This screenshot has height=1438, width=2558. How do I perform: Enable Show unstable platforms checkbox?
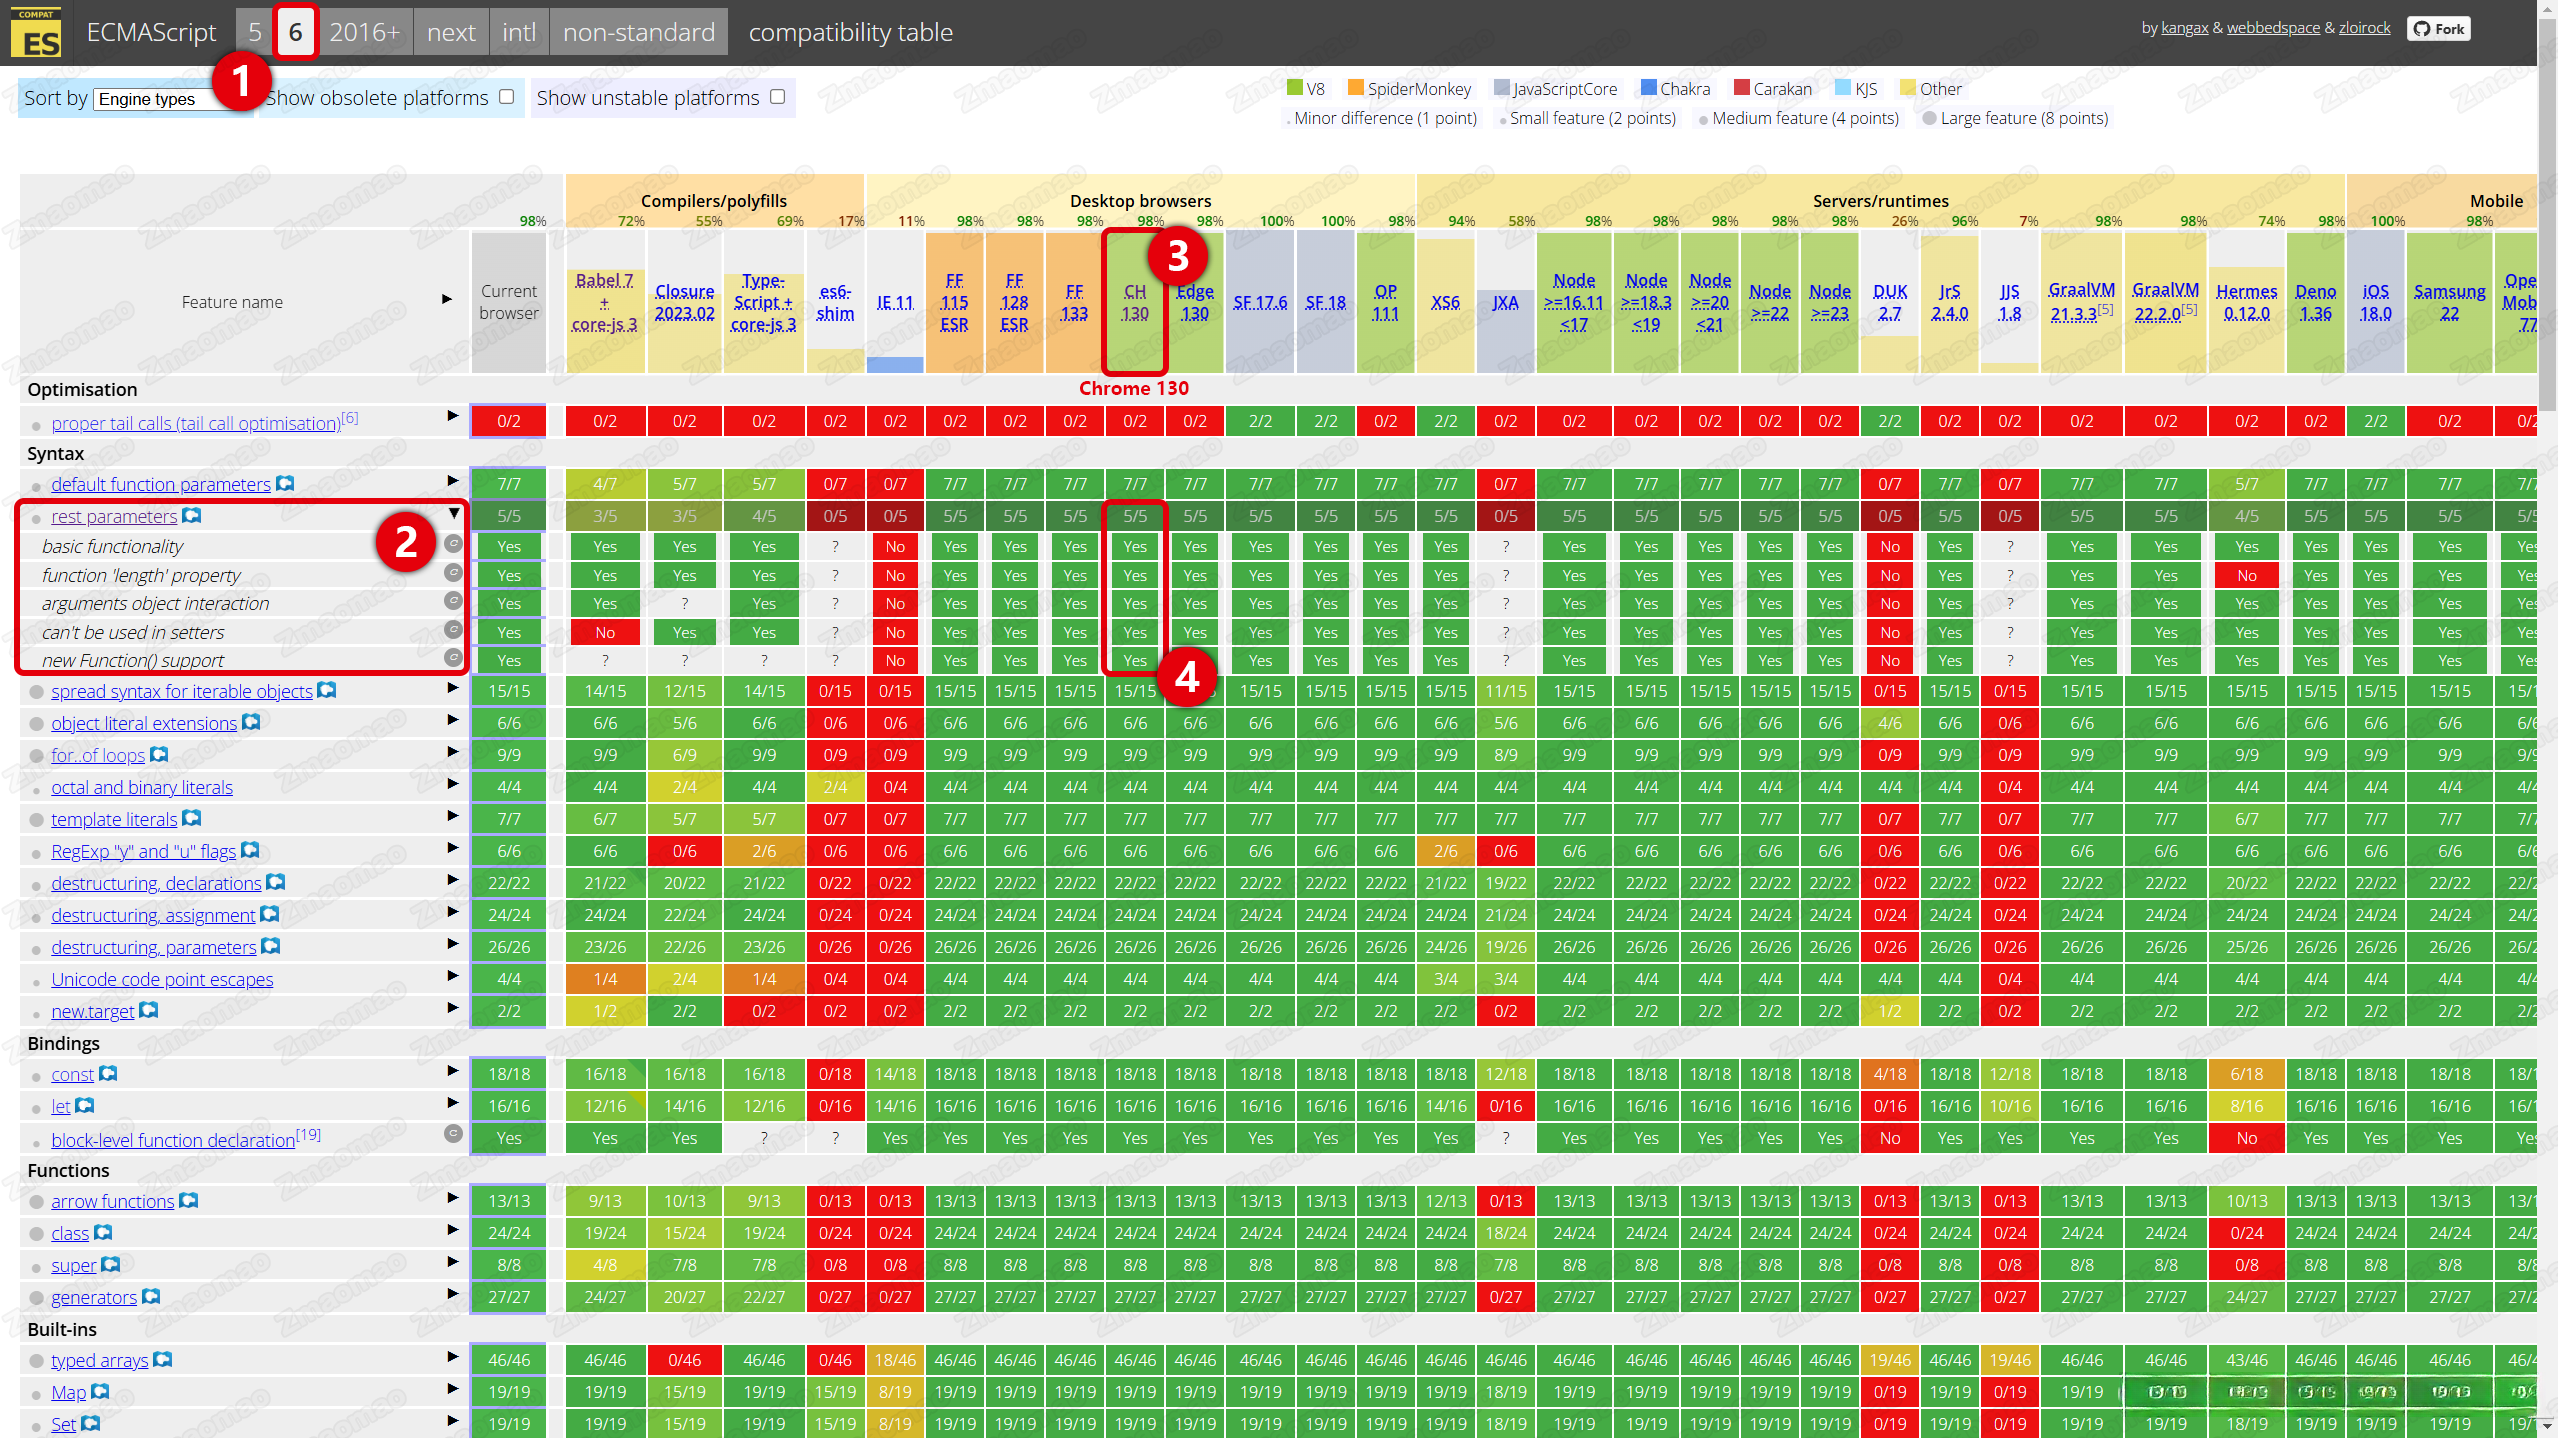coord(778,97)
